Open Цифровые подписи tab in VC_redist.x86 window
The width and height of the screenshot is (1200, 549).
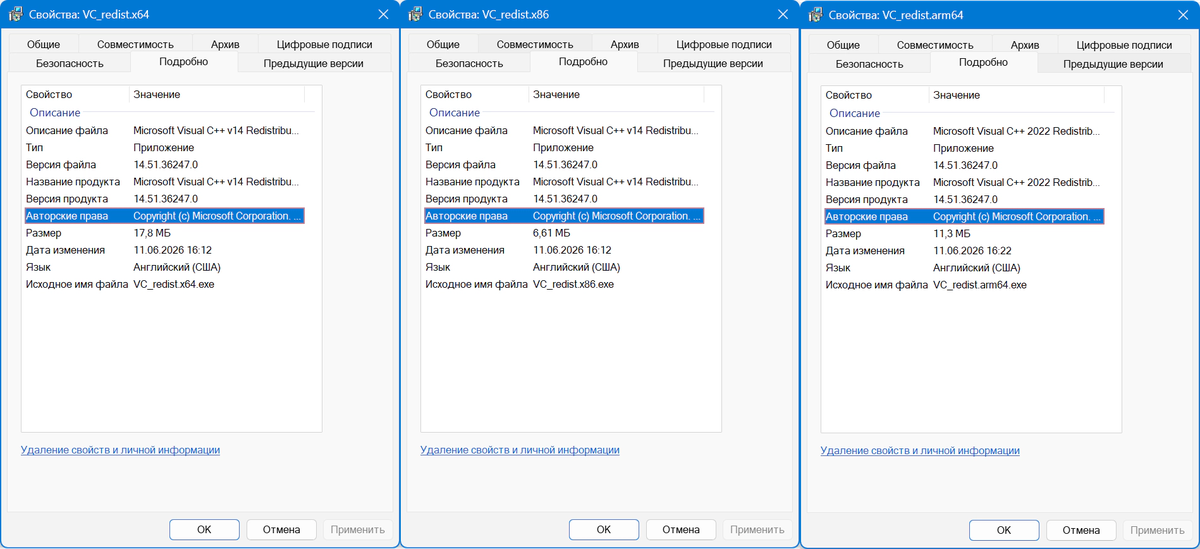724,44
